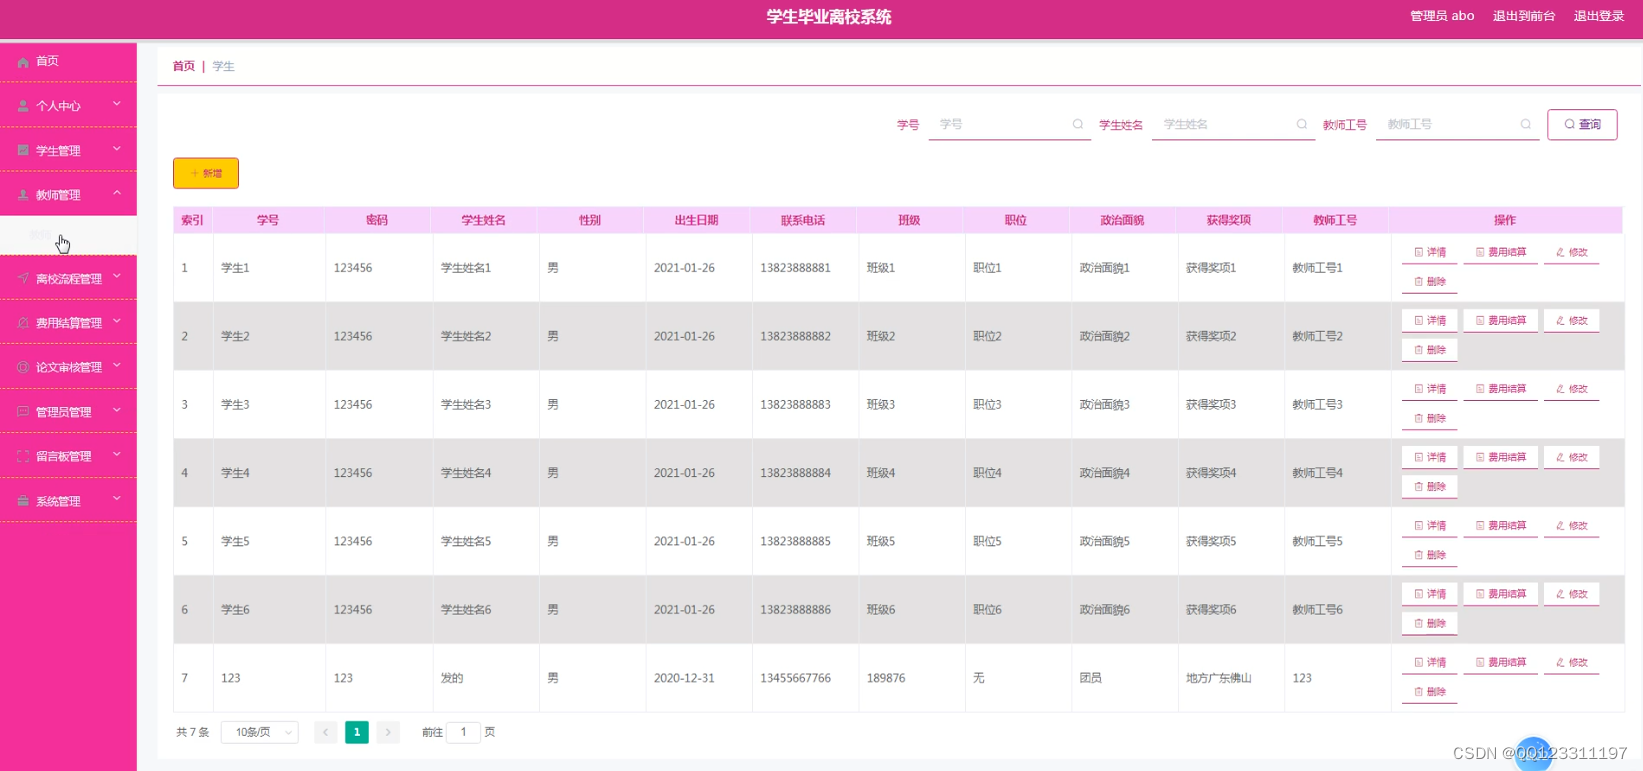Screen dimensions: 1643x771
Task: Click 删除 for row 学生5
Action: pyautogui.click(x=1430, y=555)
